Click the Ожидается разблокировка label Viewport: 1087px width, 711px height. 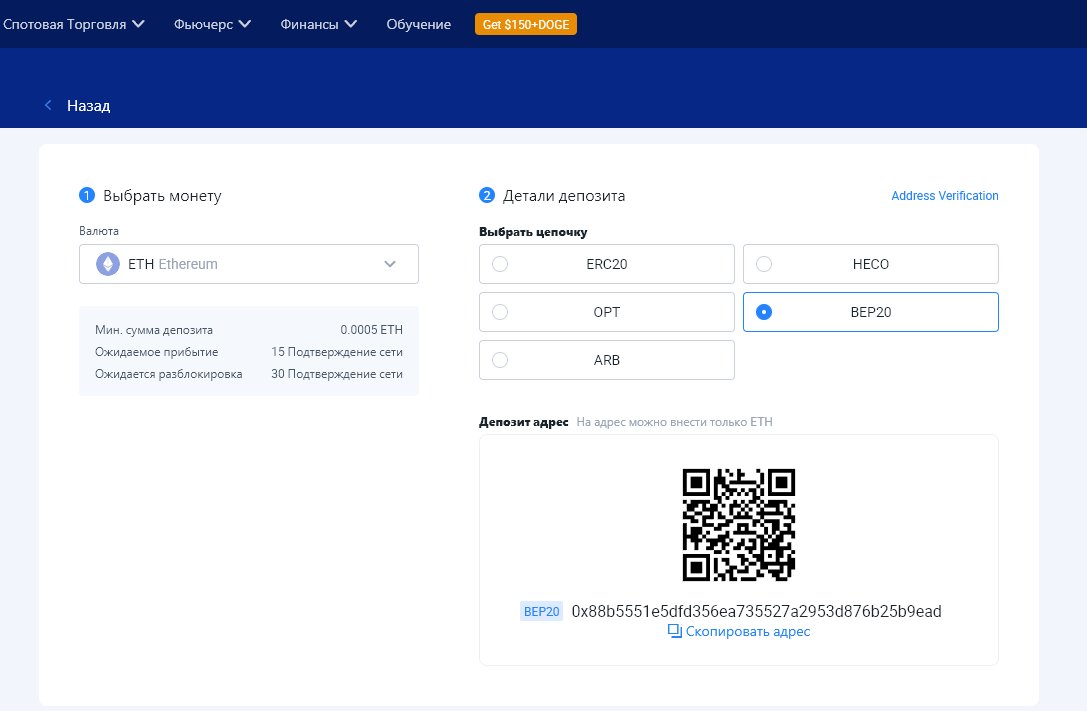(168, 374)
